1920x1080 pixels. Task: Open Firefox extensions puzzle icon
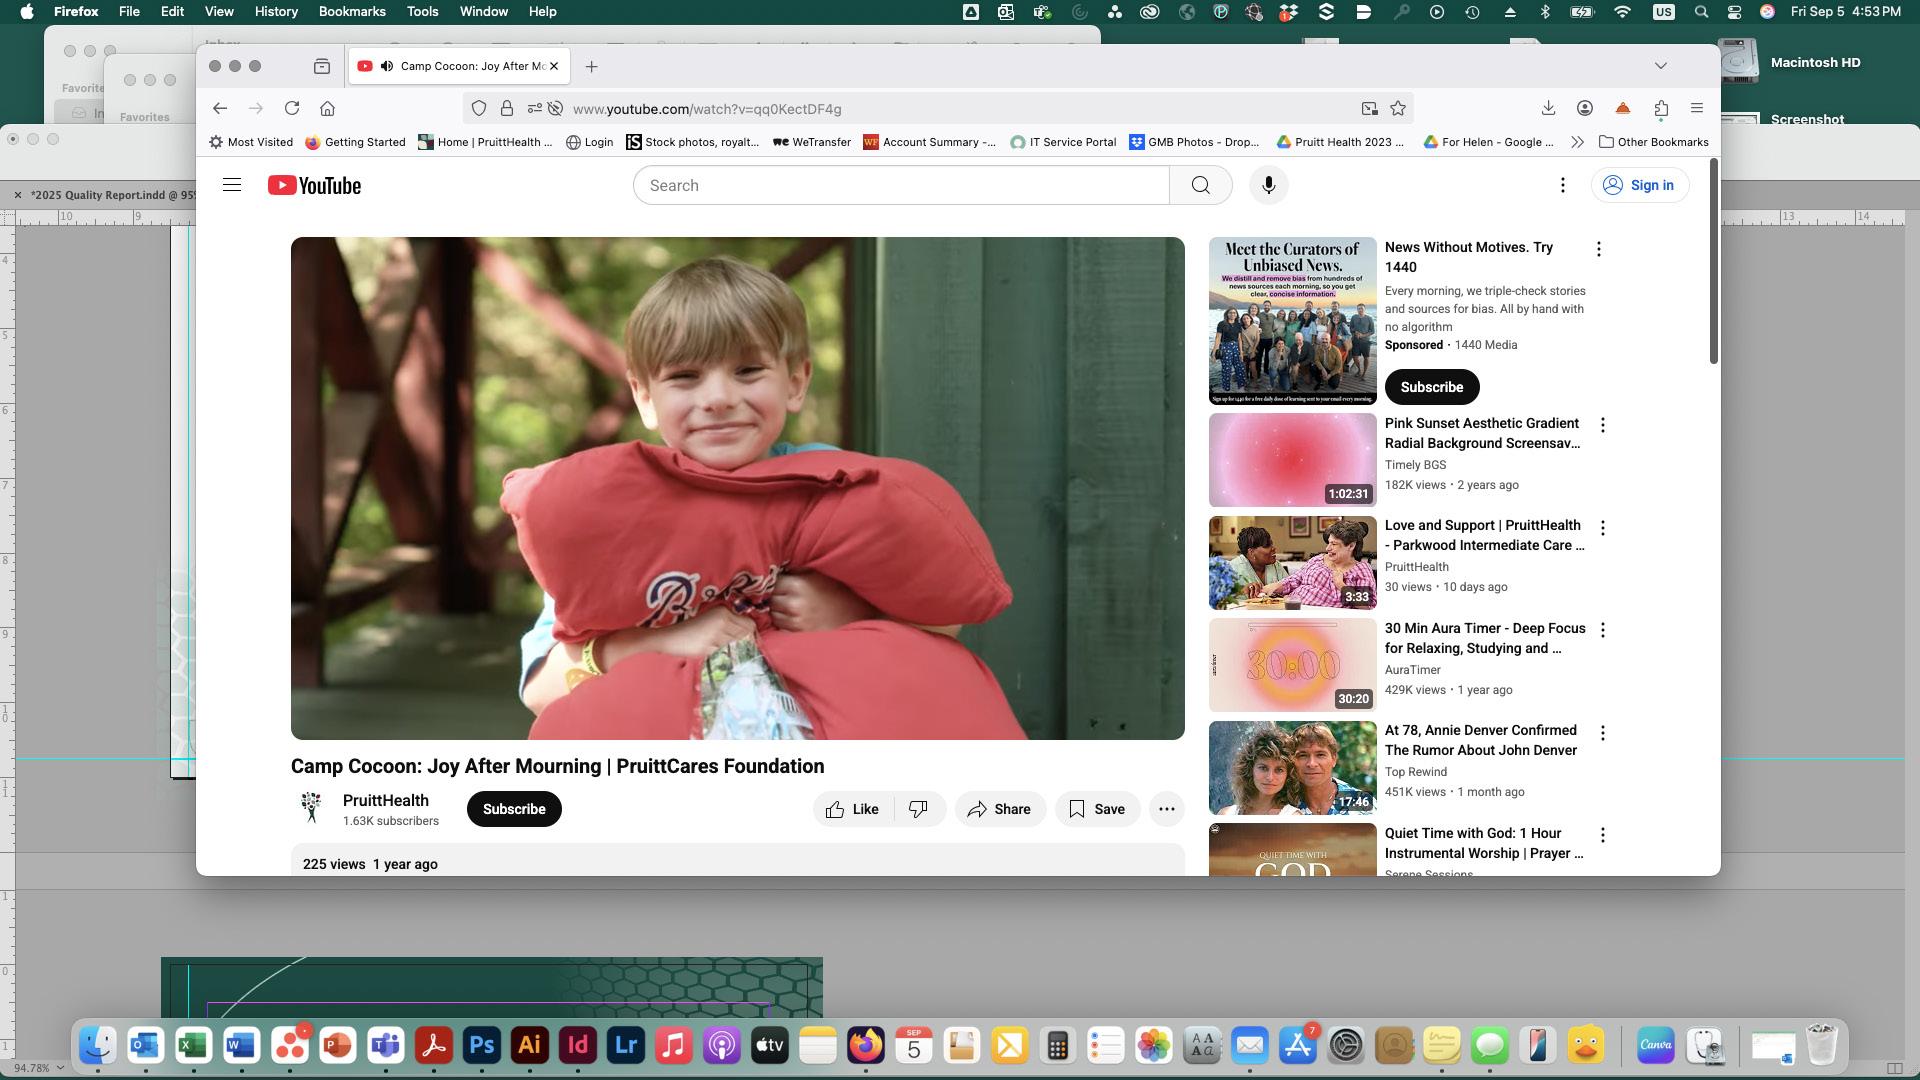(1661, 109)
